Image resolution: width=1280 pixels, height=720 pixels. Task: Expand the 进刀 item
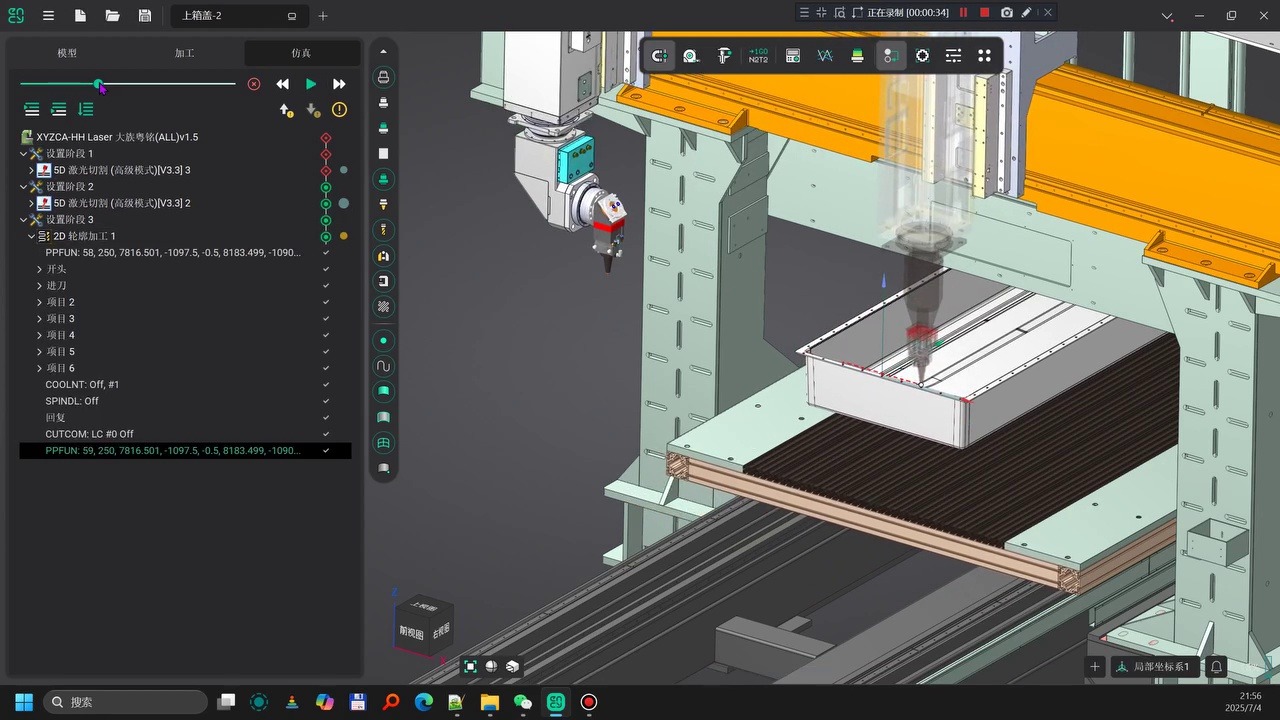click(x=40, y=286)
